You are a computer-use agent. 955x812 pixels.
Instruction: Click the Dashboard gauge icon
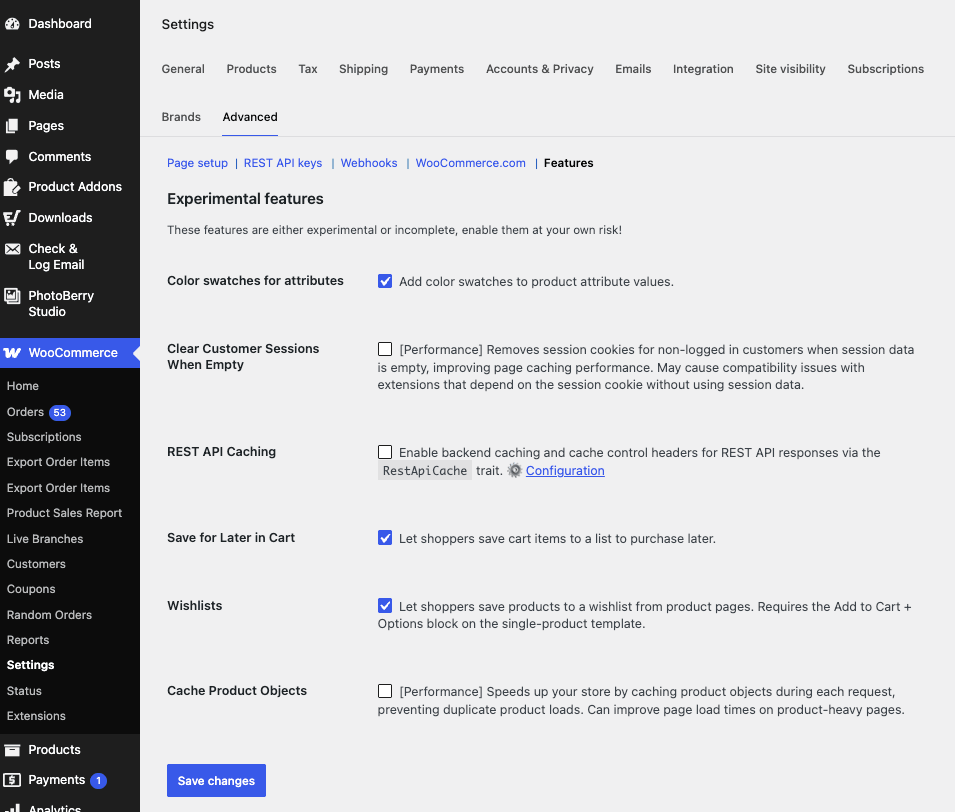12,24
